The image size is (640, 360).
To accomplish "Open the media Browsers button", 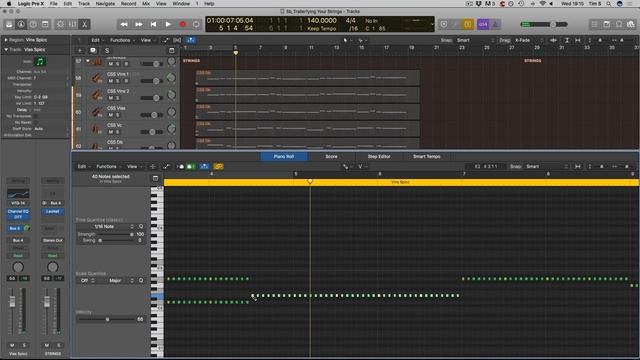I will pos(631,24).
